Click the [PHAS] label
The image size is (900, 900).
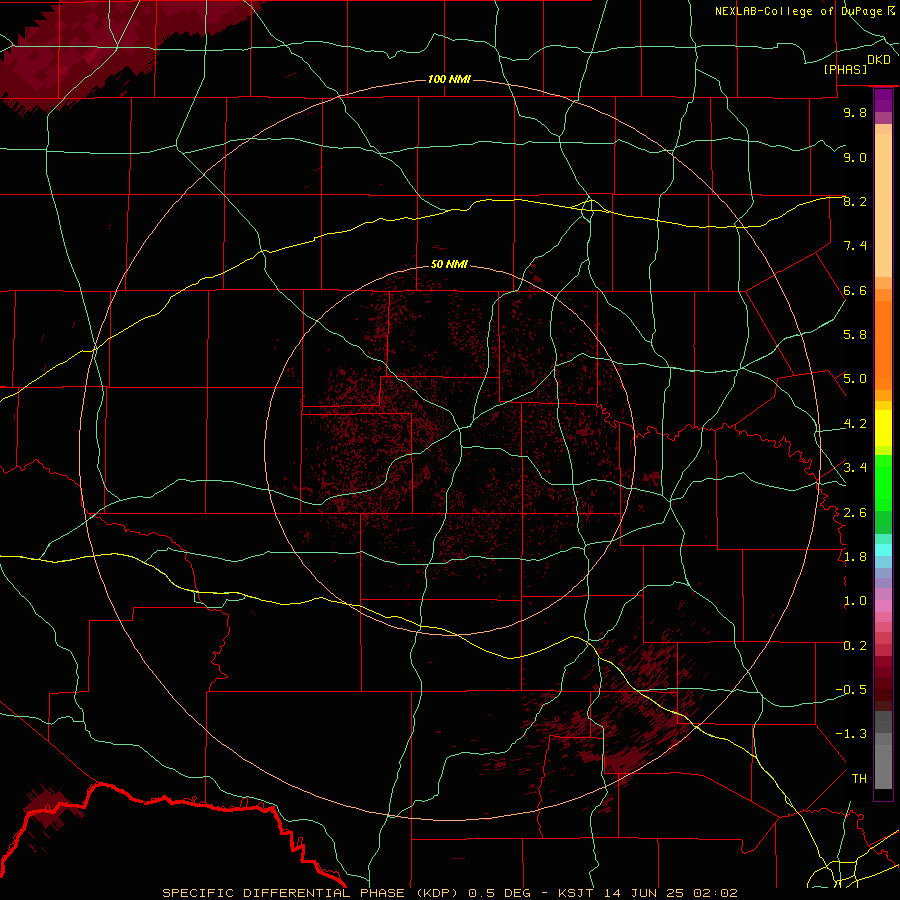[845, 70]
